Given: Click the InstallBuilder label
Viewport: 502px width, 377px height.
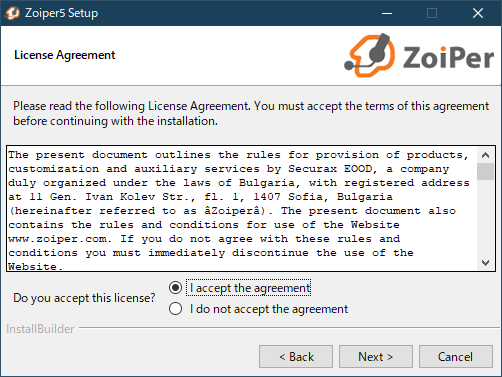Looking at the screenshot, I should pyautogui.click(x=40, y=329).
